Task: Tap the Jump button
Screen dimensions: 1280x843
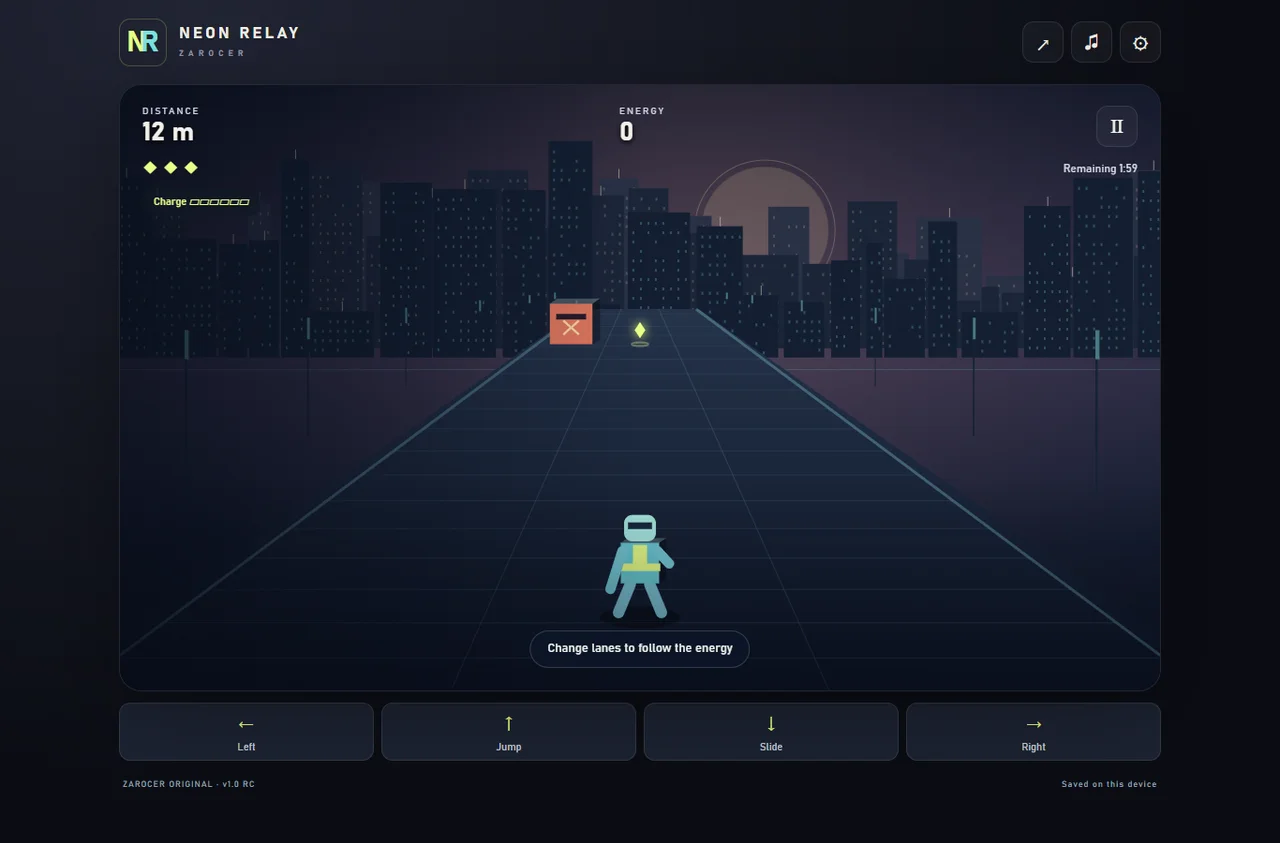Action: [509, 732]
